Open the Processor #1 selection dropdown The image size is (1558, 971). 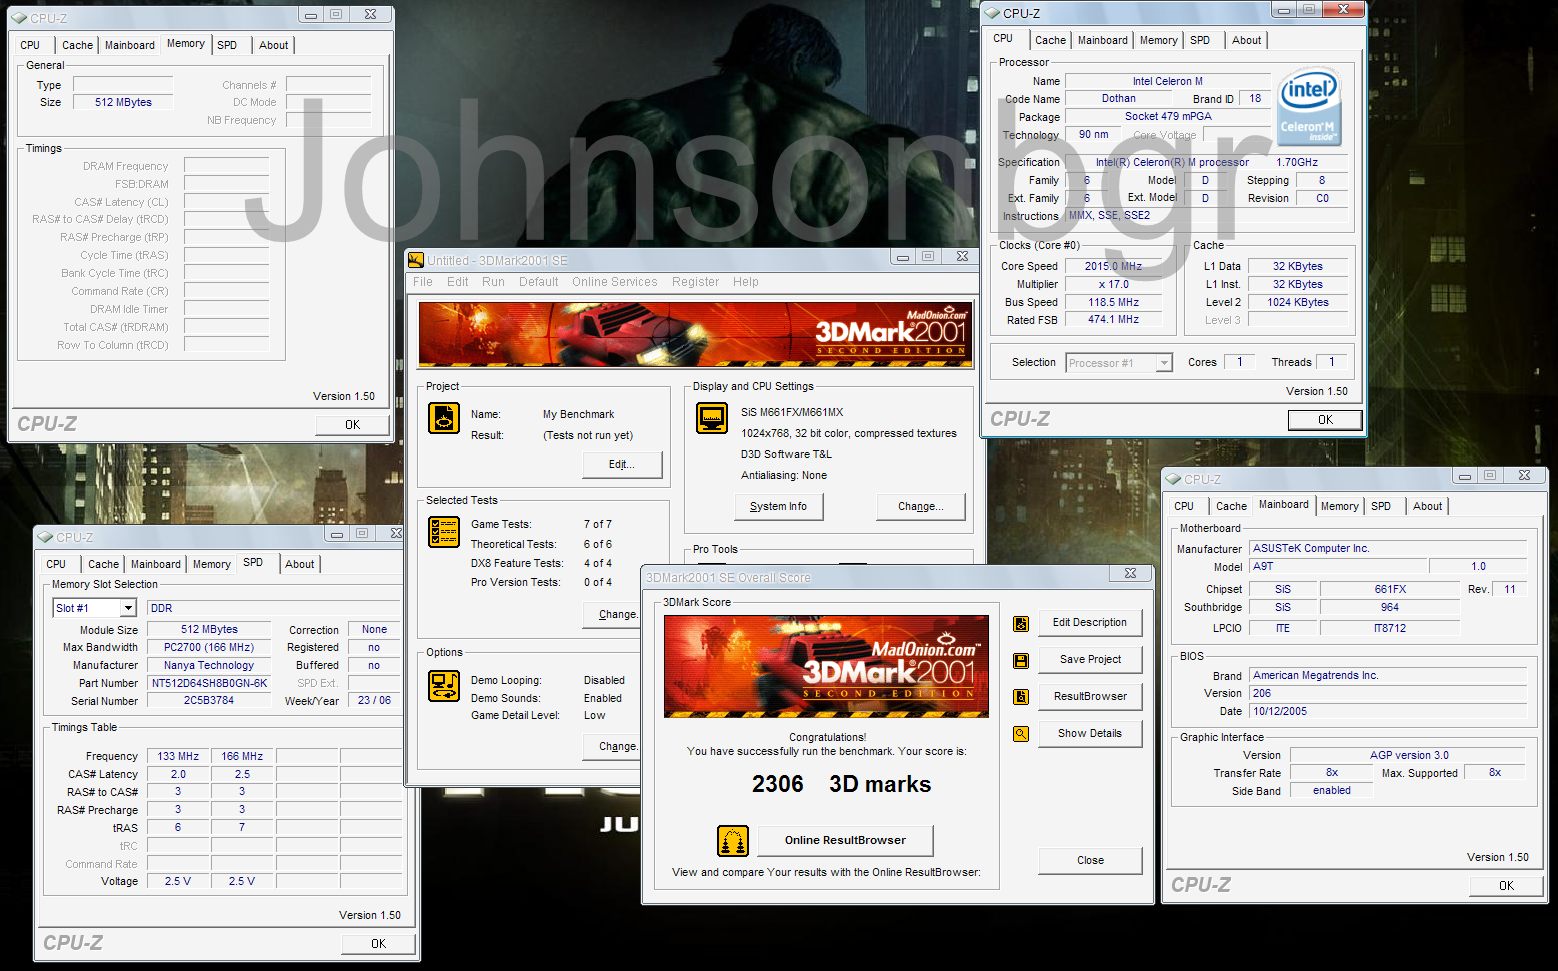pos(1164,363)
